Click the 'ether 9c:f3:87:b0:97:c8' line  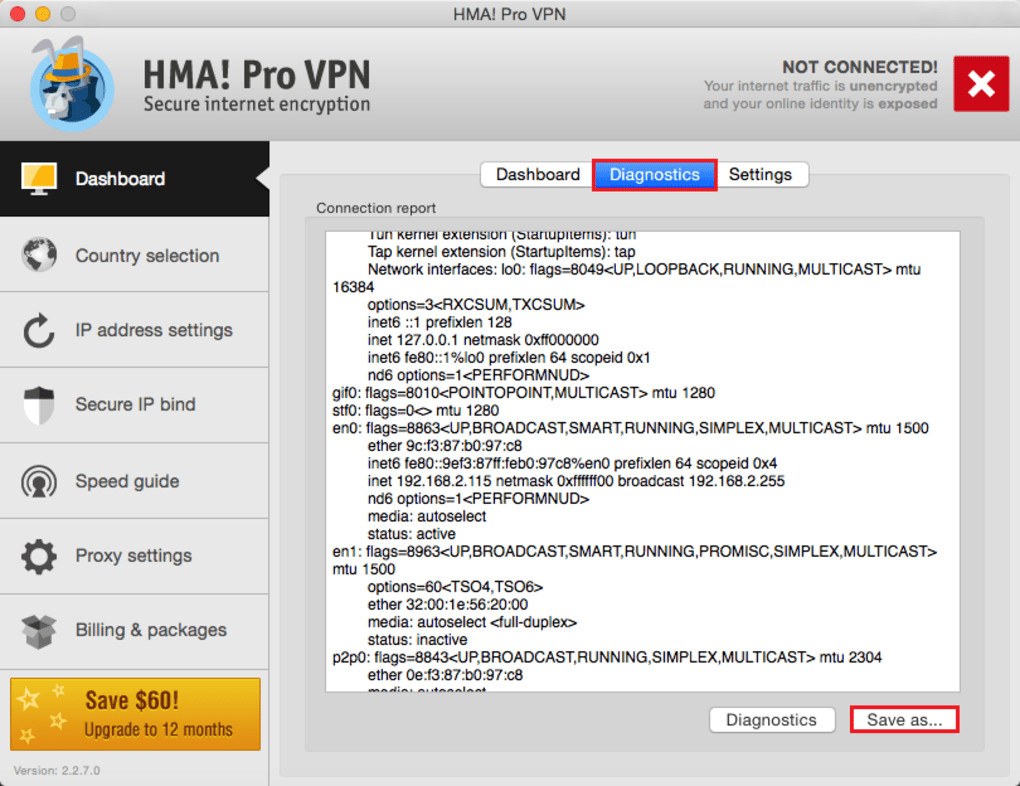pos(444,446)
